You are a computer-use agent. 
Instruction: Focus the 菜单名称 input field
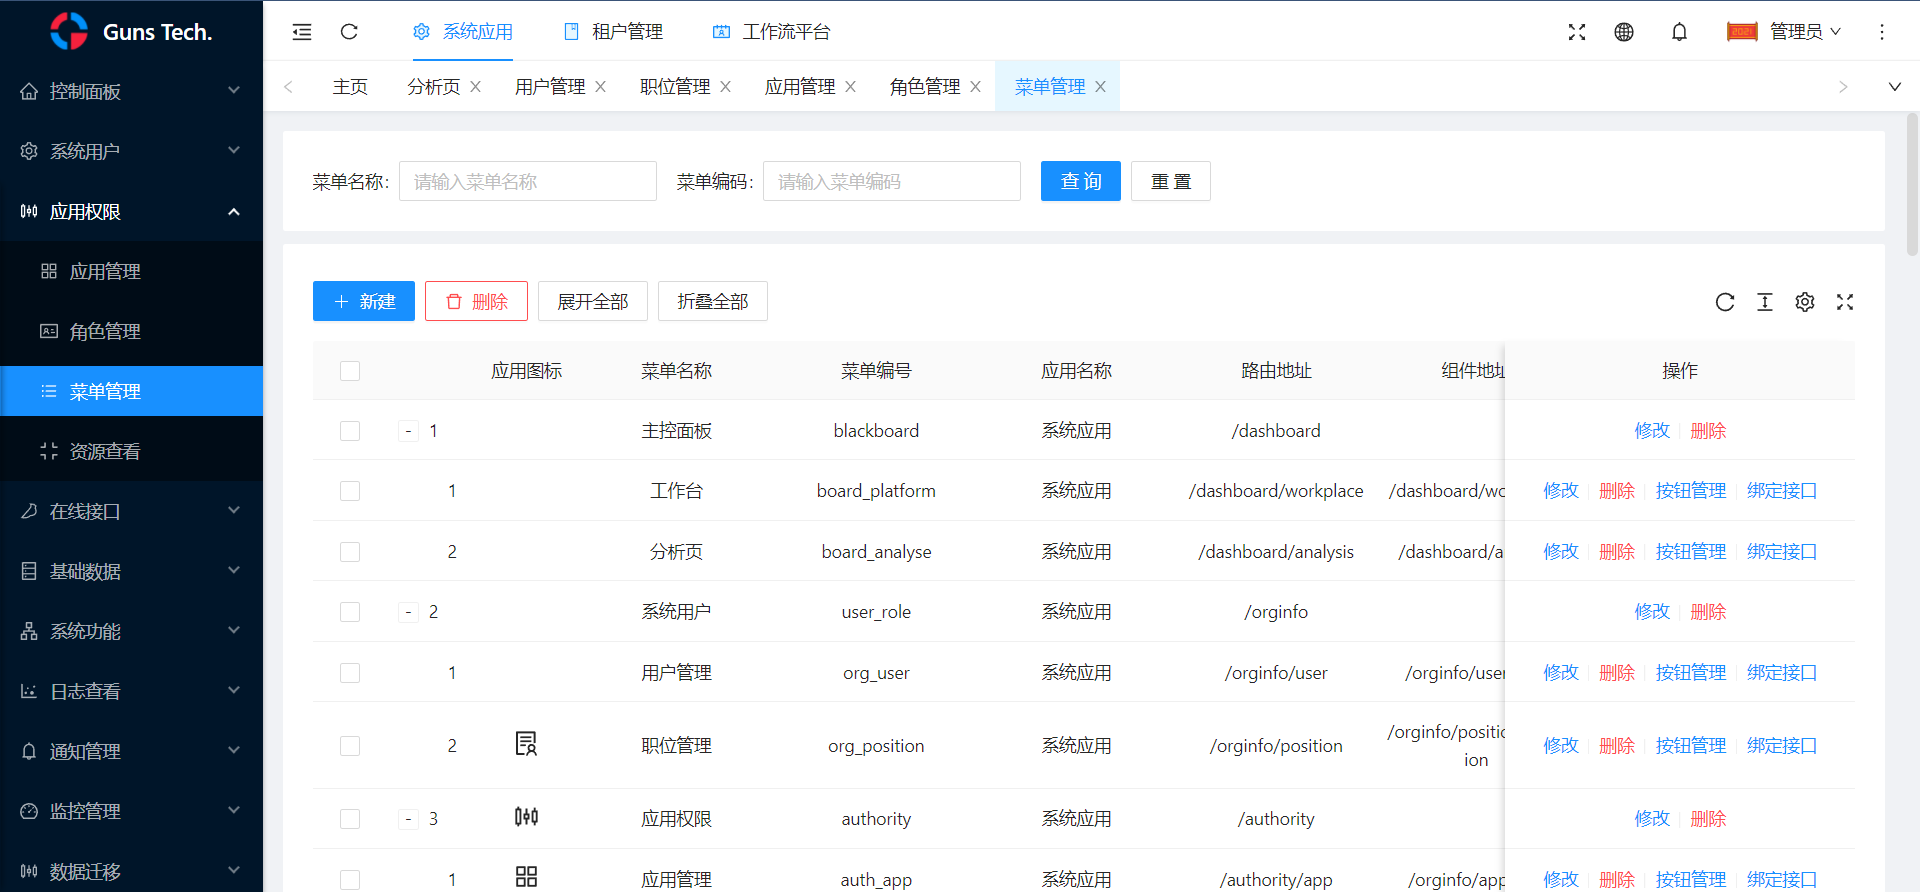528,181
